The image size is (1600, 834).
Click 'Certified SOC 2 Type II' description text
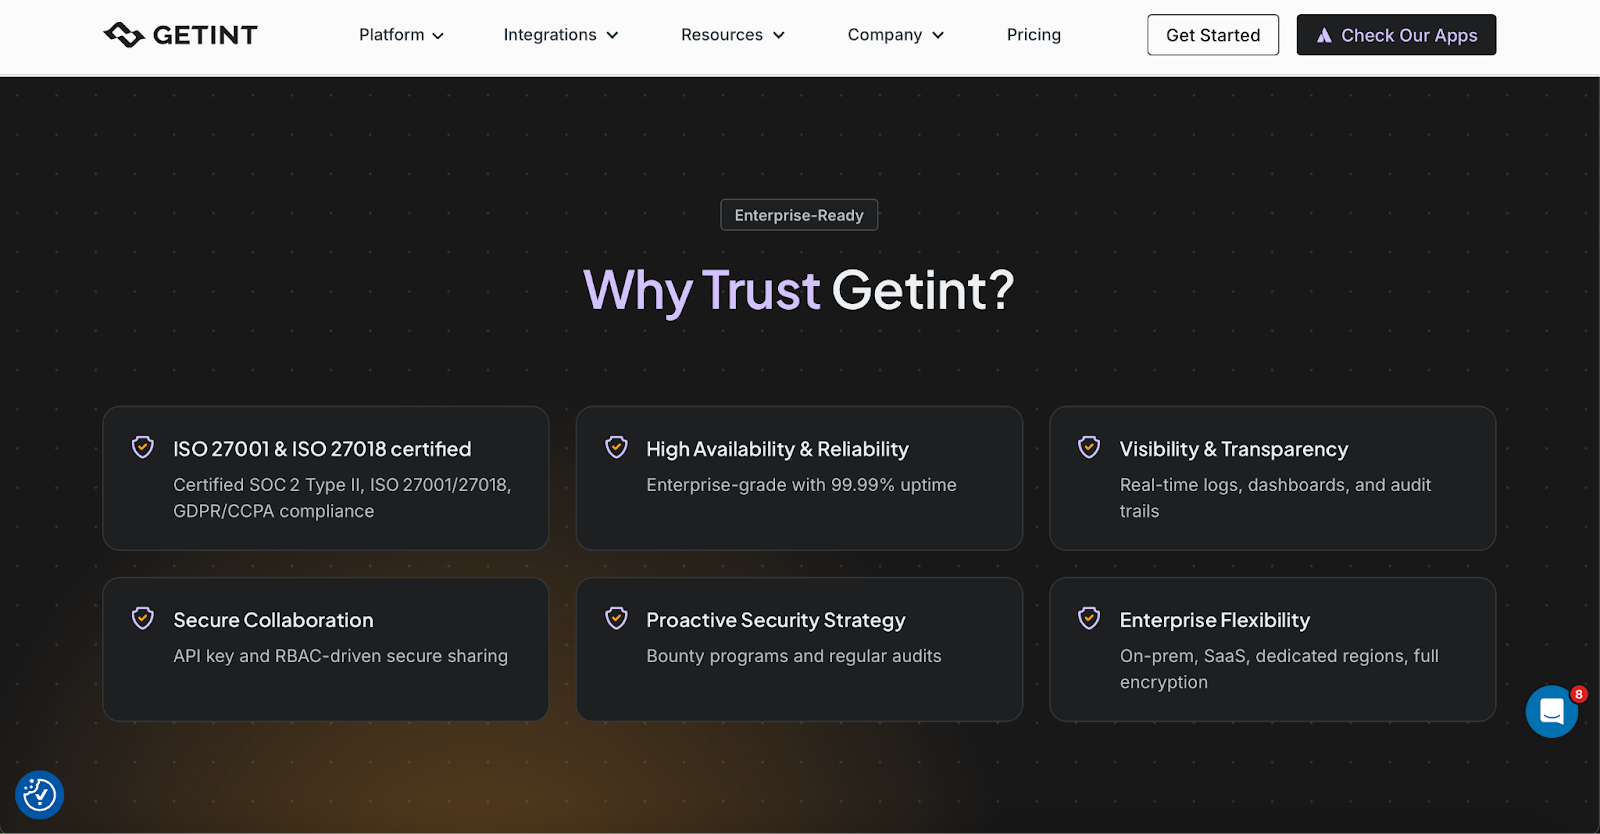342,498
